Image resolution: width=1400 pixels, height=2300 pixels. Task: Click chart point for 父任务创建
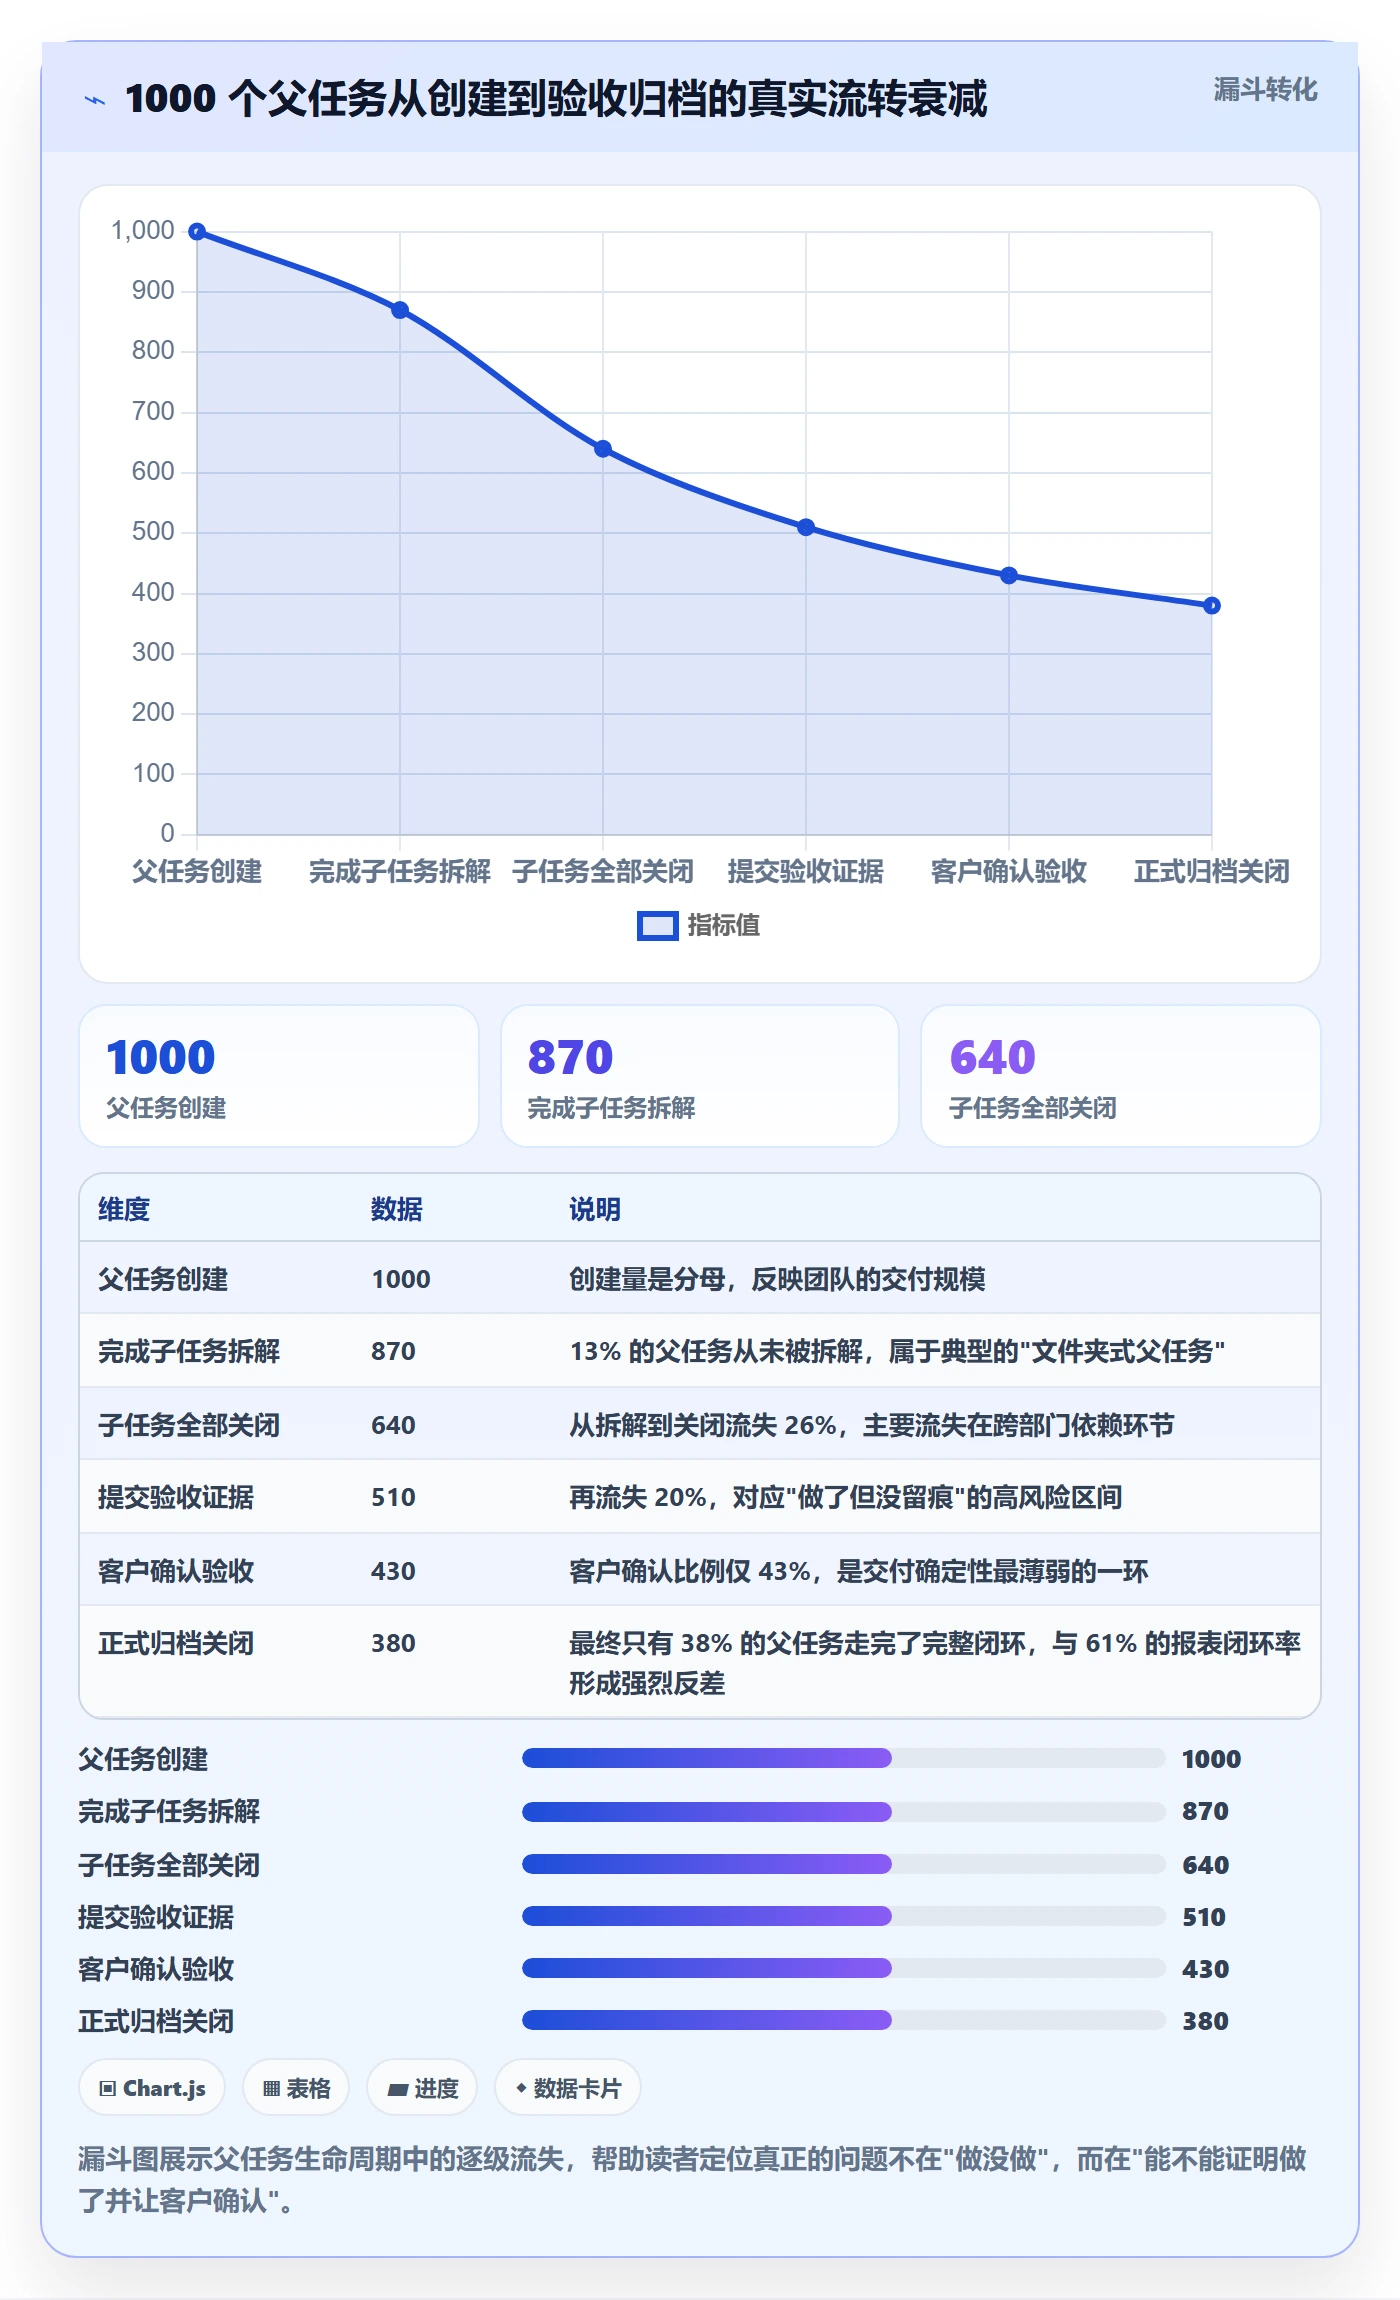[198, 232]
